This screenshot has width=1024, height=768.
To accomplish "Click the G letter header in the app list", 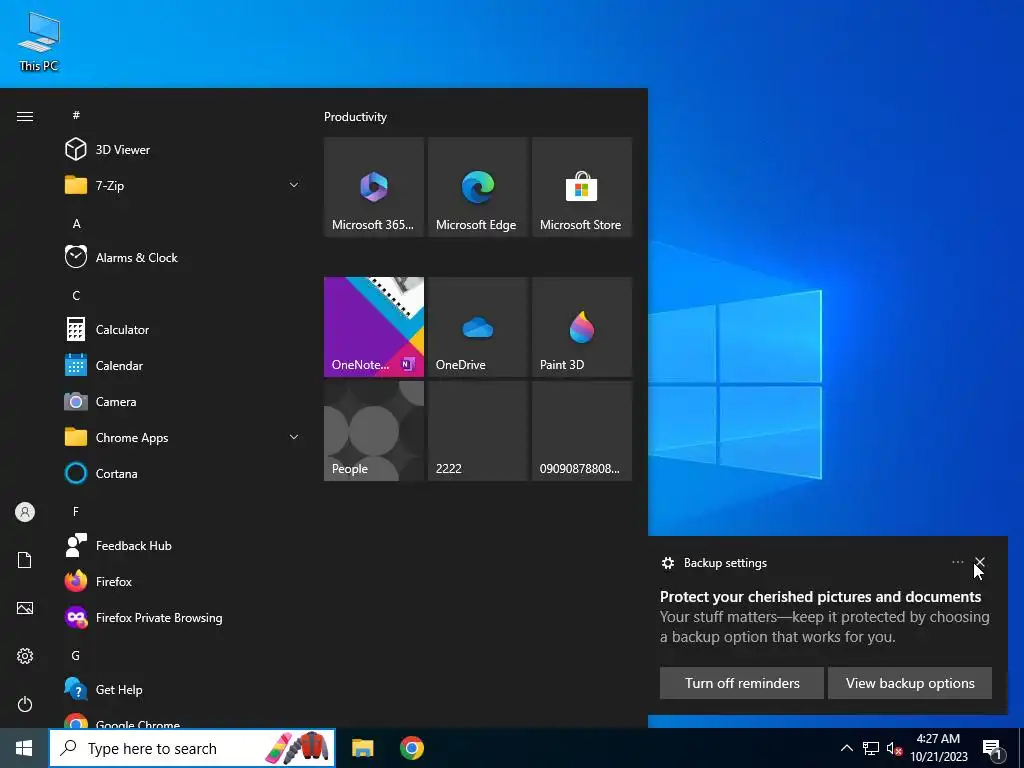I will (76, 655).
